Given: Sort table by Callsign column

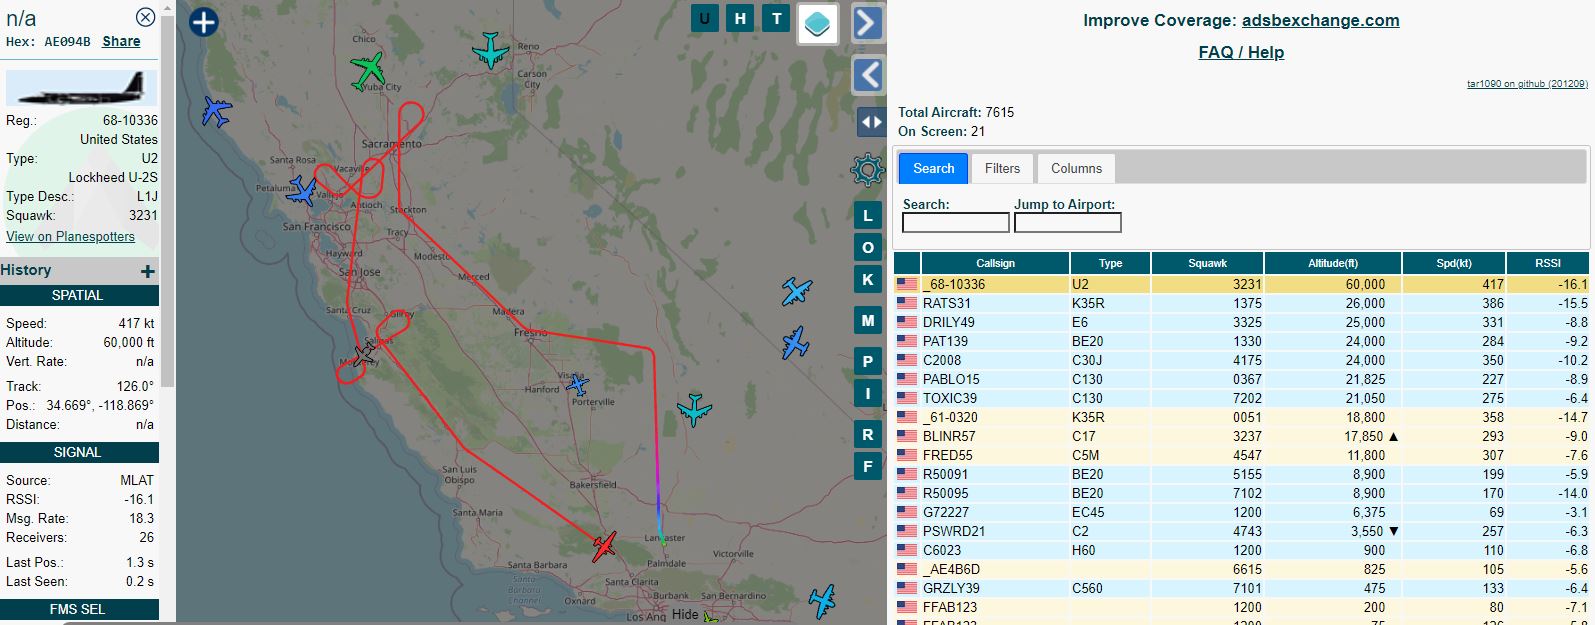Looking at the screenshot, I should (995, 263).
